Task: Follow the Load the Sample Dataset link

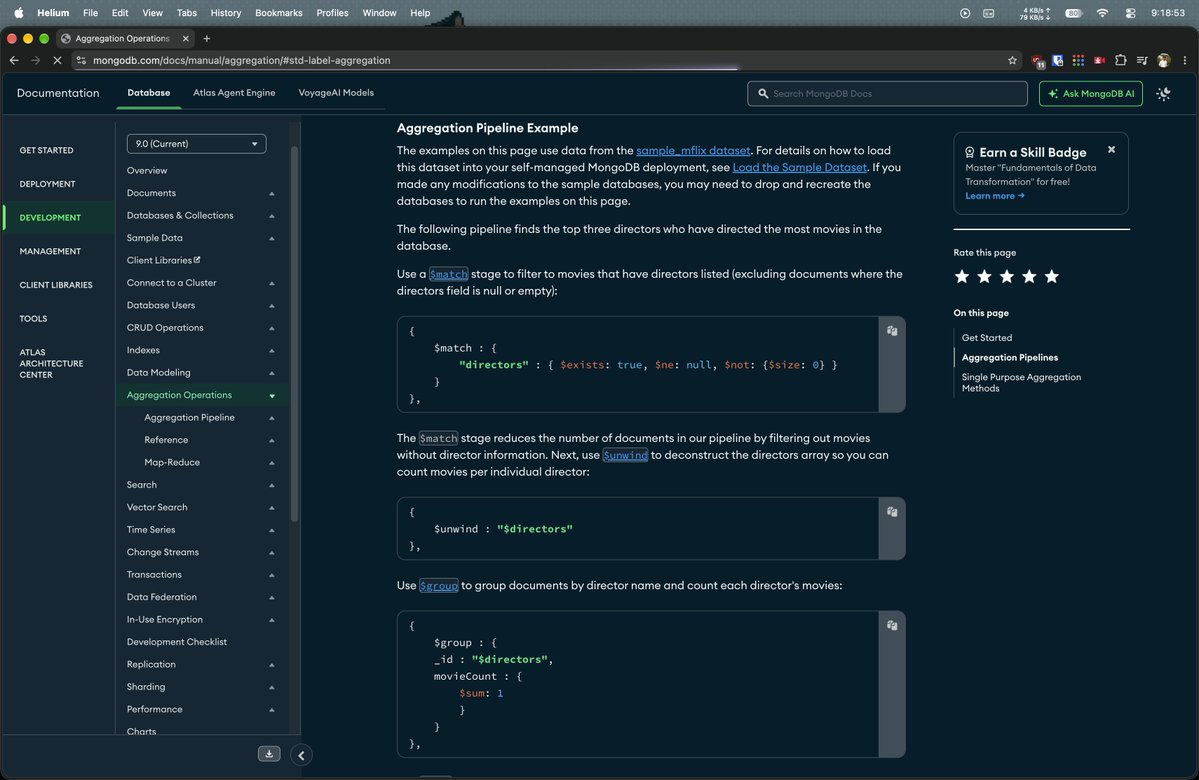Action: [800, 167]
